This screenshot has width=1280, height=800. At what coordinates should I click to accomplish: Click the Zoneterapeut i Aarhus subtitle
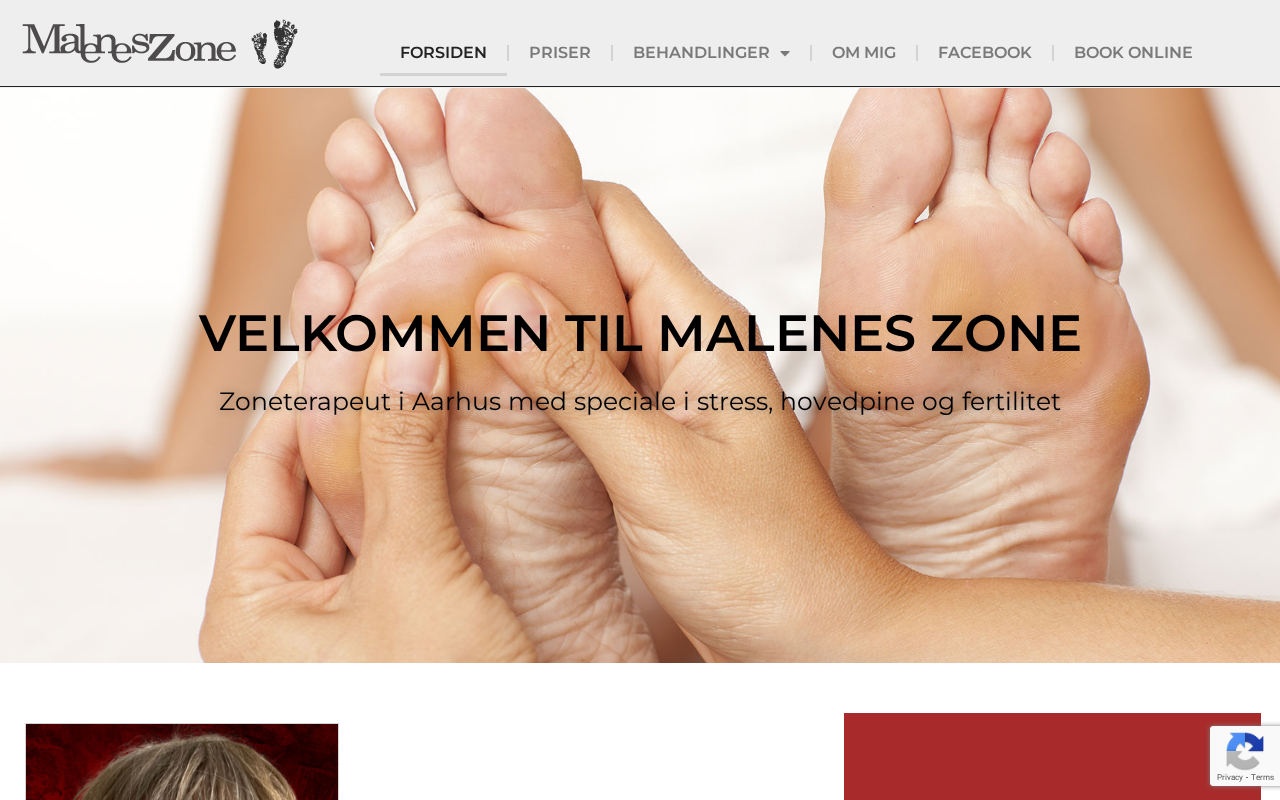coord(640,402)
